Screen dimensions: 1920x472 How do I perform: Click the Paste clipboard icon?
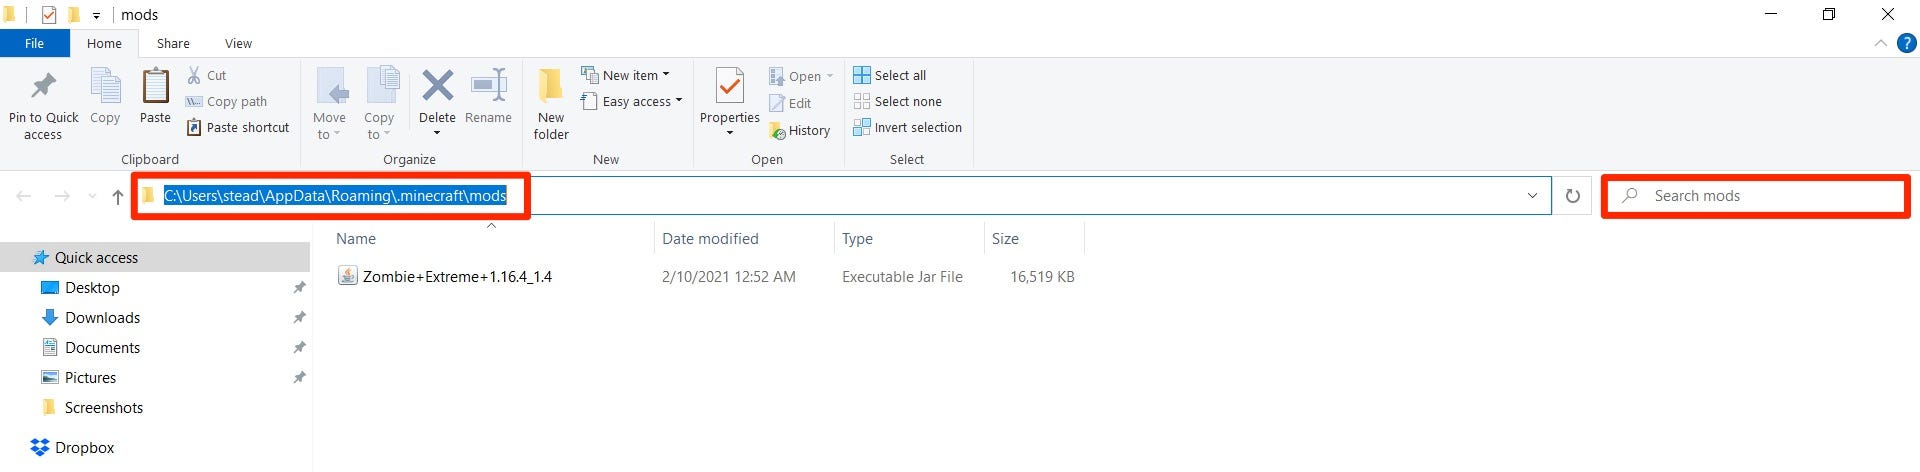155,86
